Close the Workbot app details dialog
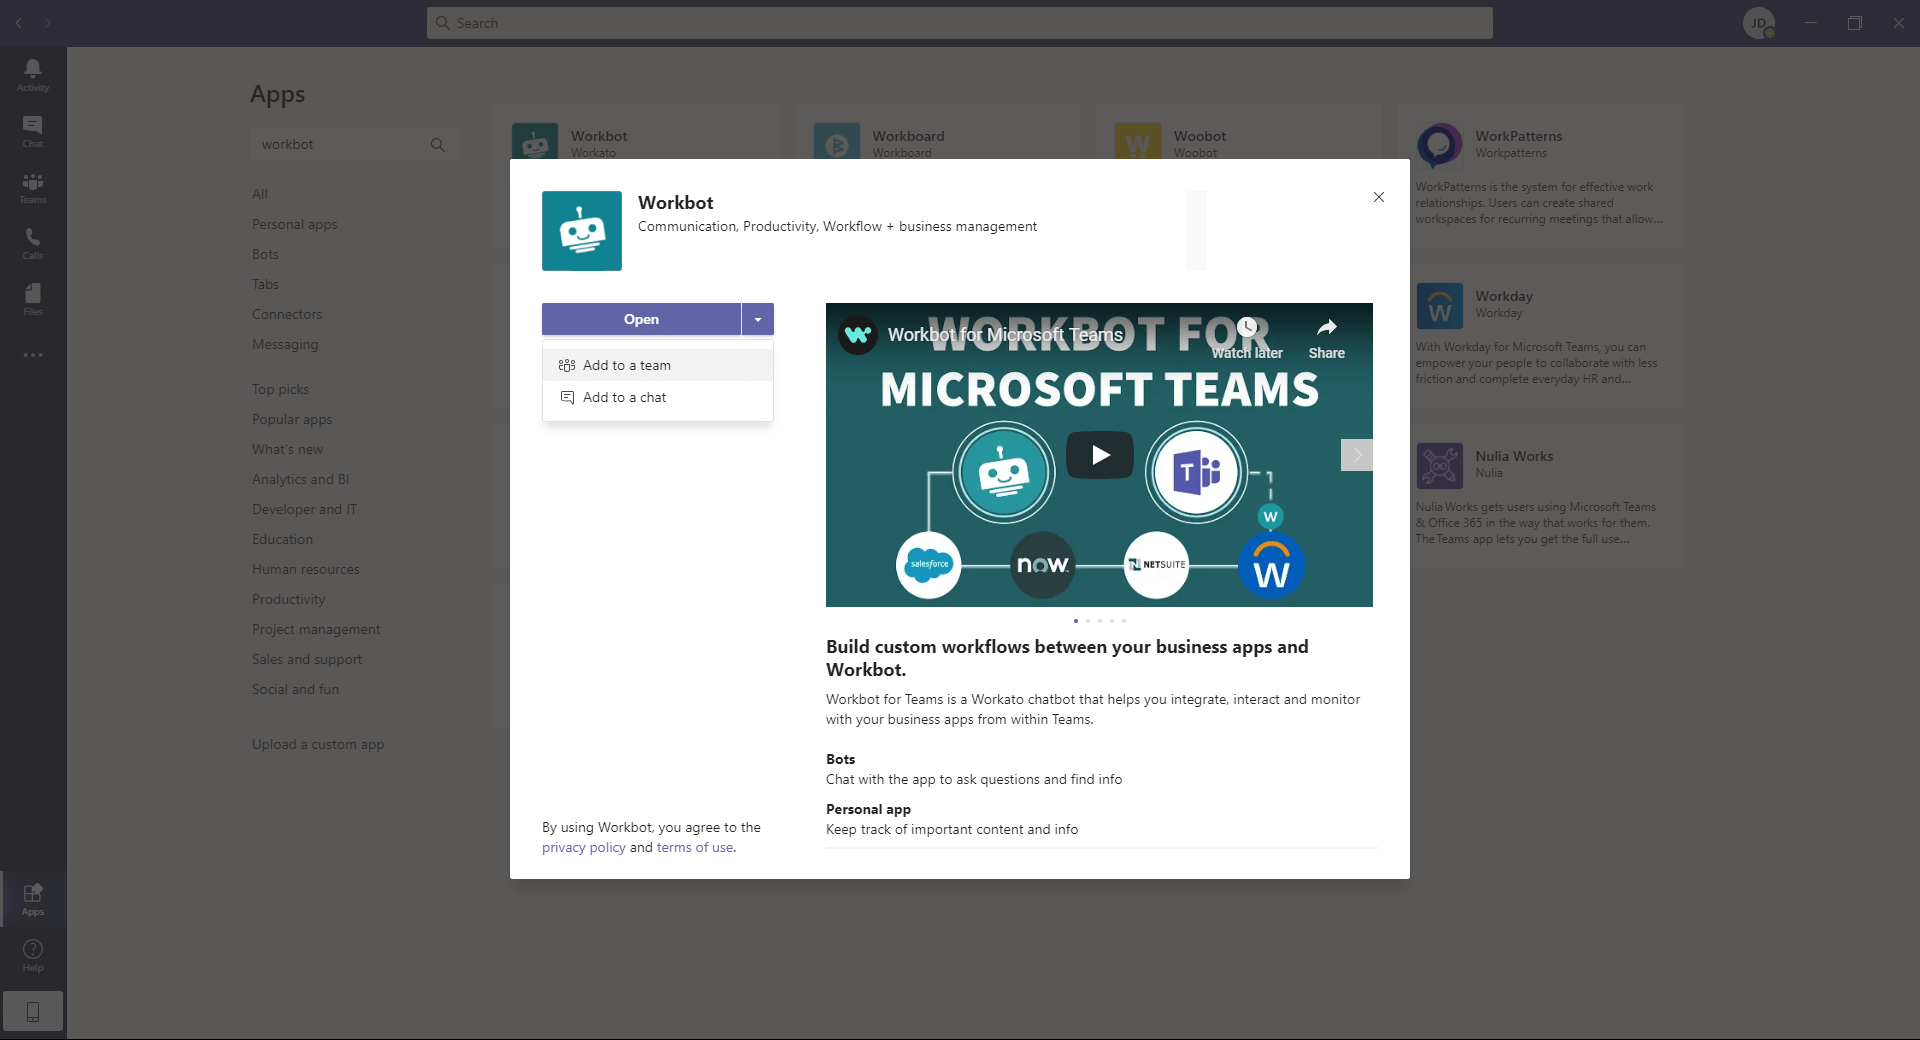 1378,197
